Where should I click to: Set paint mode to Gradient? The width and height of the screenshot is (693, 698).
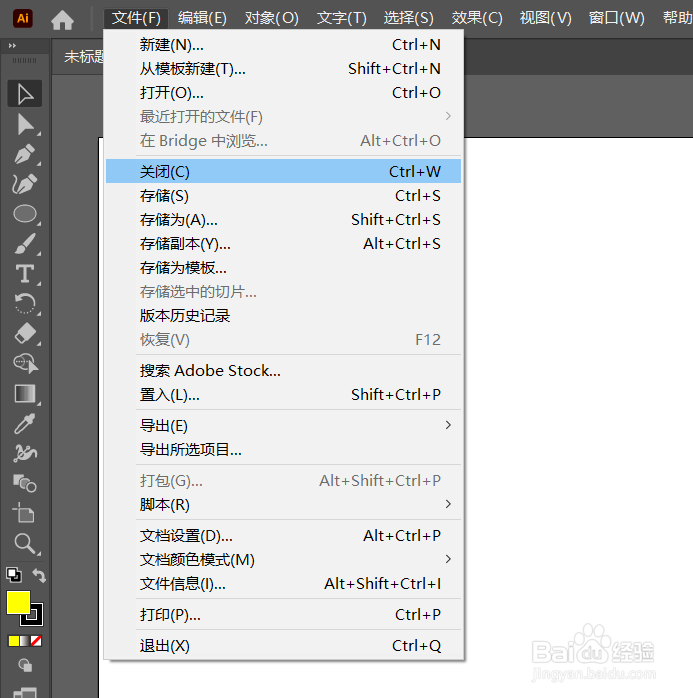pos(25,641)
